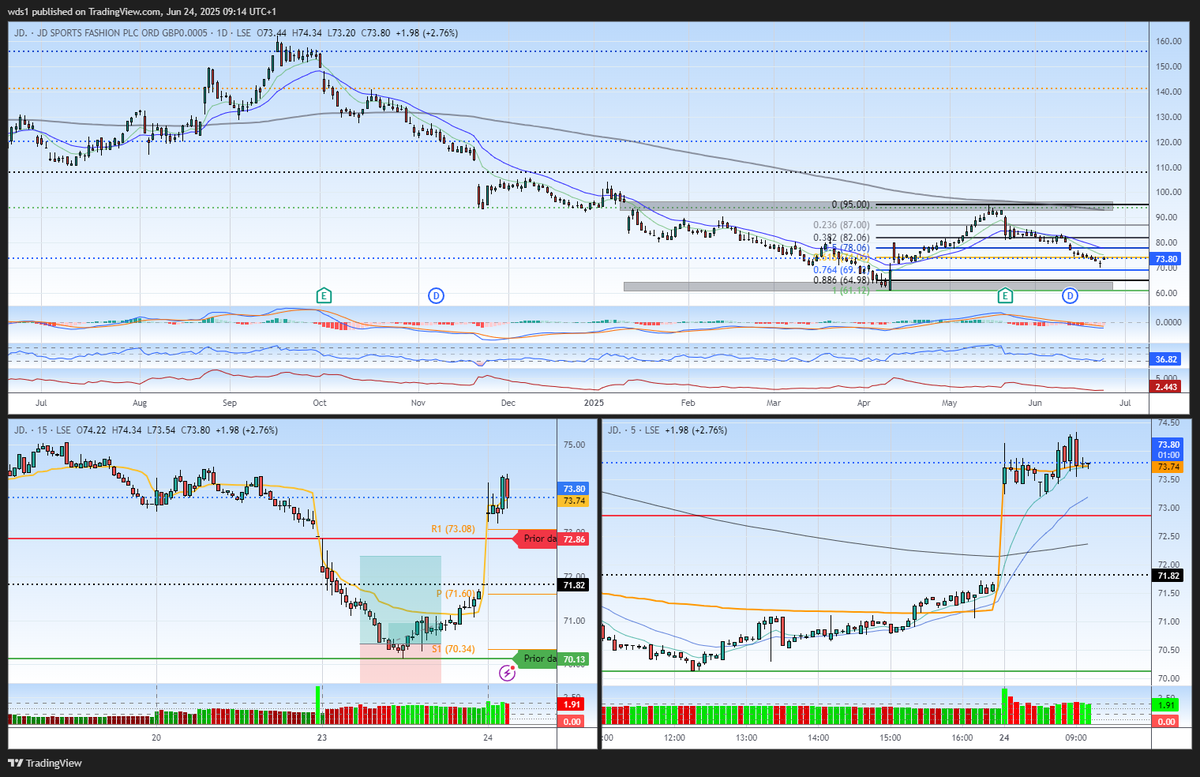Screen dimensions: 1200x777
Task: Click the black 71.82 price tag on 5-minute chart
Action: click(1169, 576)
